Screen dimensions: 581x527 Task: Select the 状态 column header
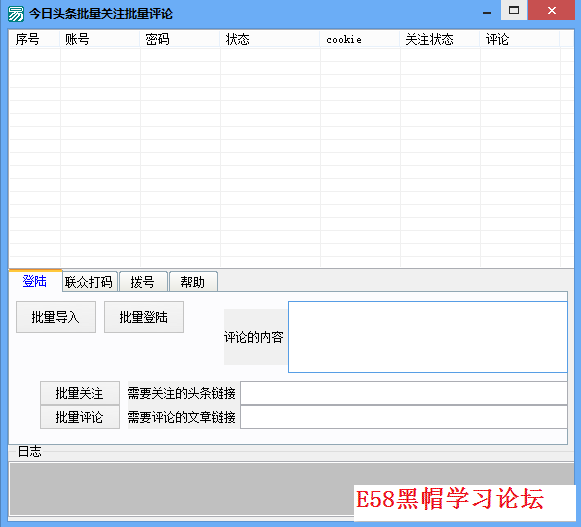click(270, 39)
